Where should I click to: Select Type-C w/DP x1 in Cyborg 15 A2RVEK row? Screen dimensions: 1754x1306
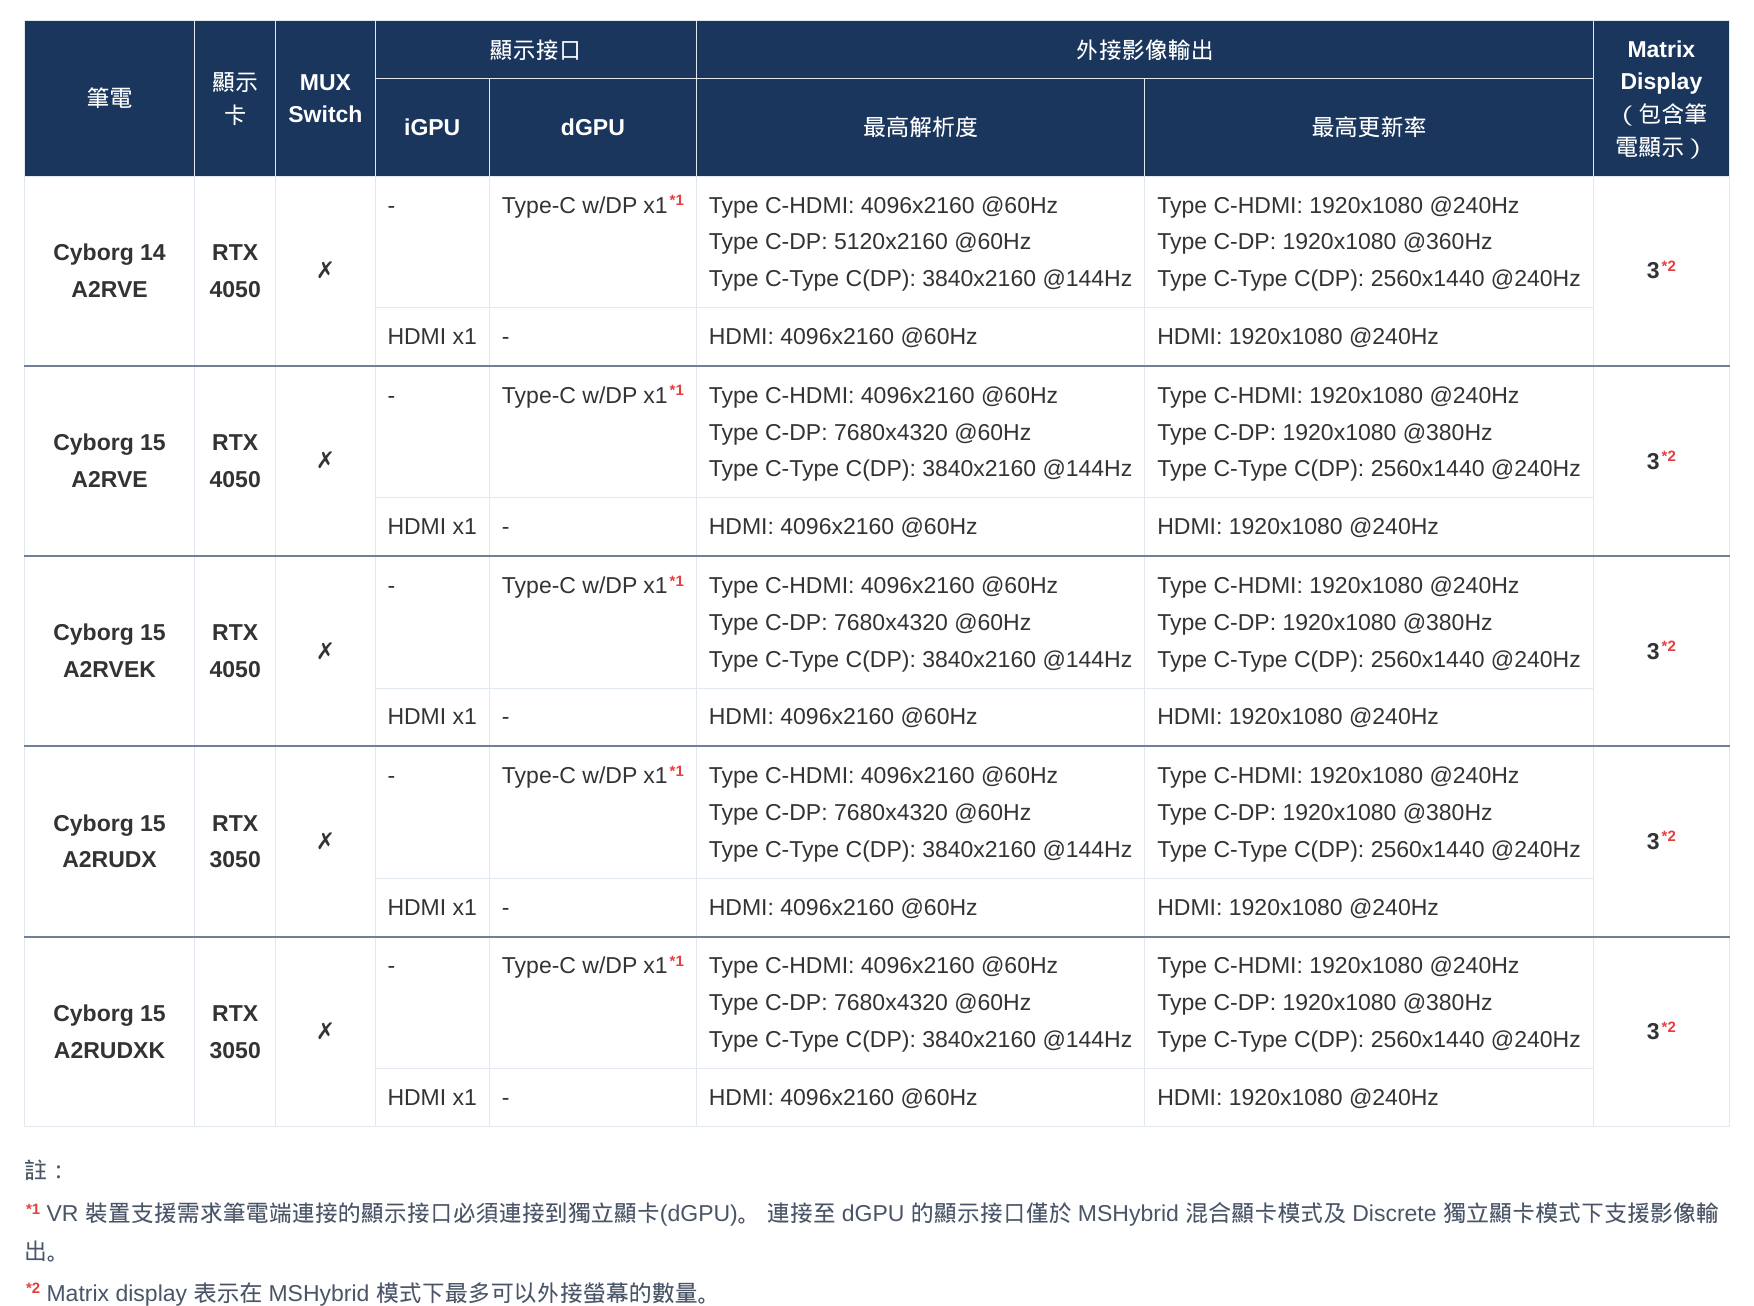[x=592, y=585]
